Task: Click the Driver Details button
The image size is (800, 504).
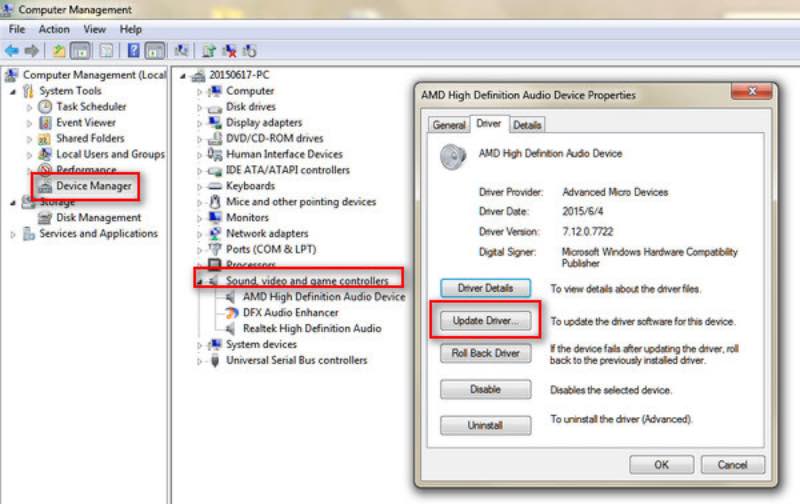Action: click(x=485, y=288)
